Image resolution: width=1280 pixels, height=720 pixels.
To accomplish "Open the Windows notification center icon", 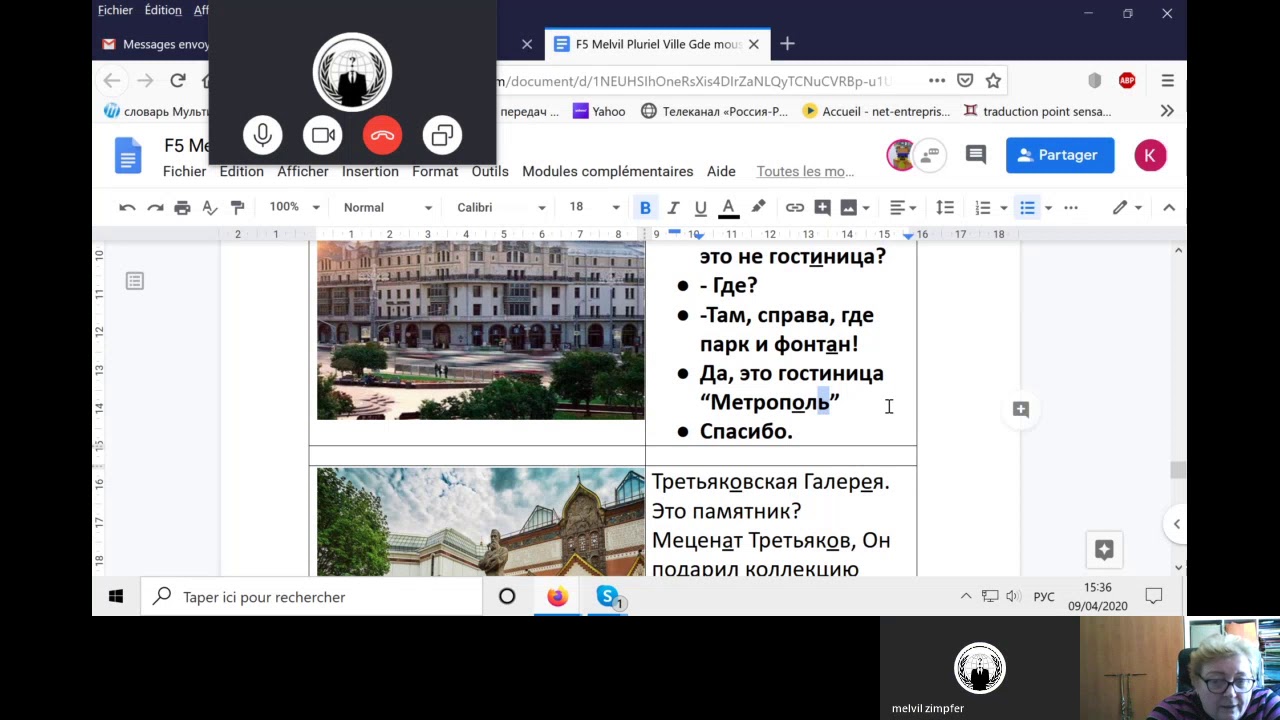I will pos(1154,597).
